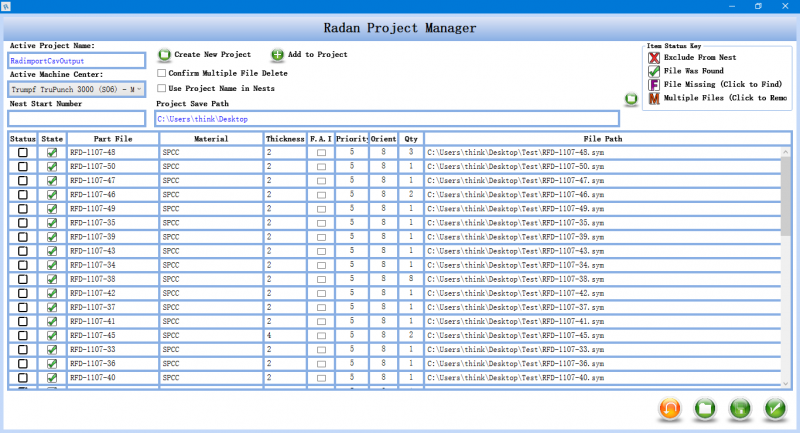800x433 pixels.
Task: Click the Add to Project plus icon
Action: click(277, 54)
